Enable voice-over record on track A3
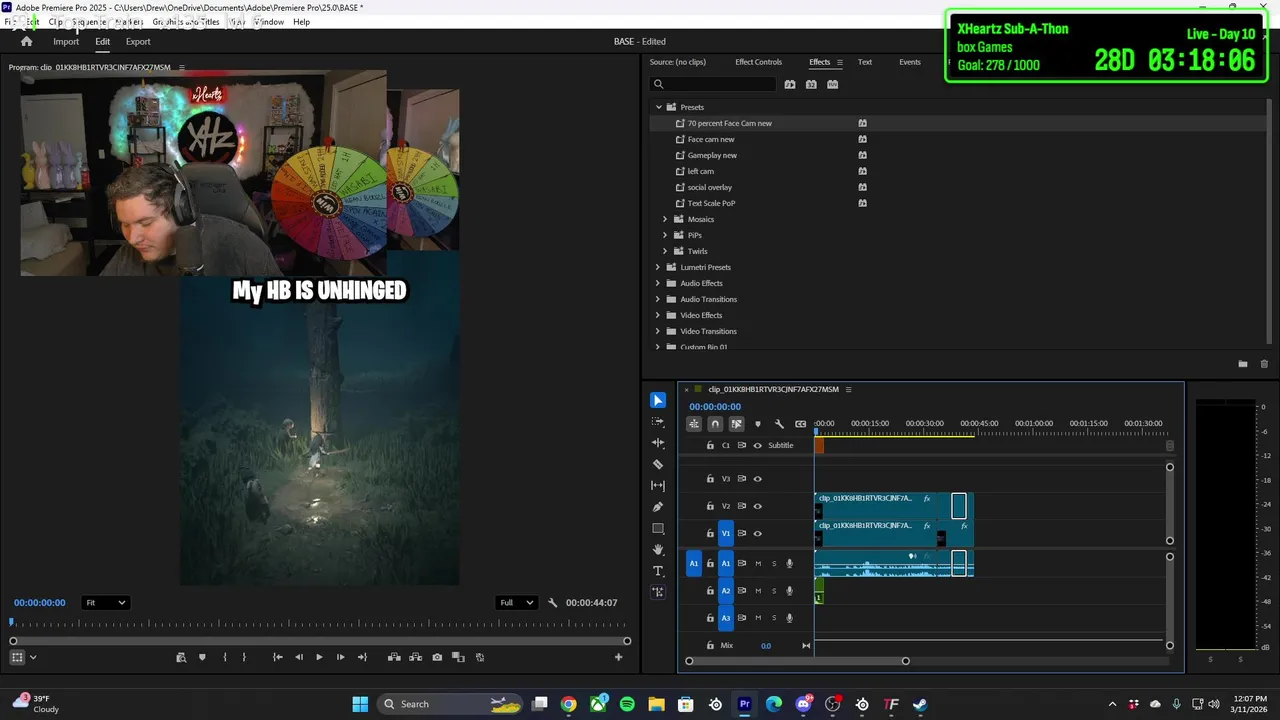The height and width of the screenshot is (720, 1280). coord(789,618)
